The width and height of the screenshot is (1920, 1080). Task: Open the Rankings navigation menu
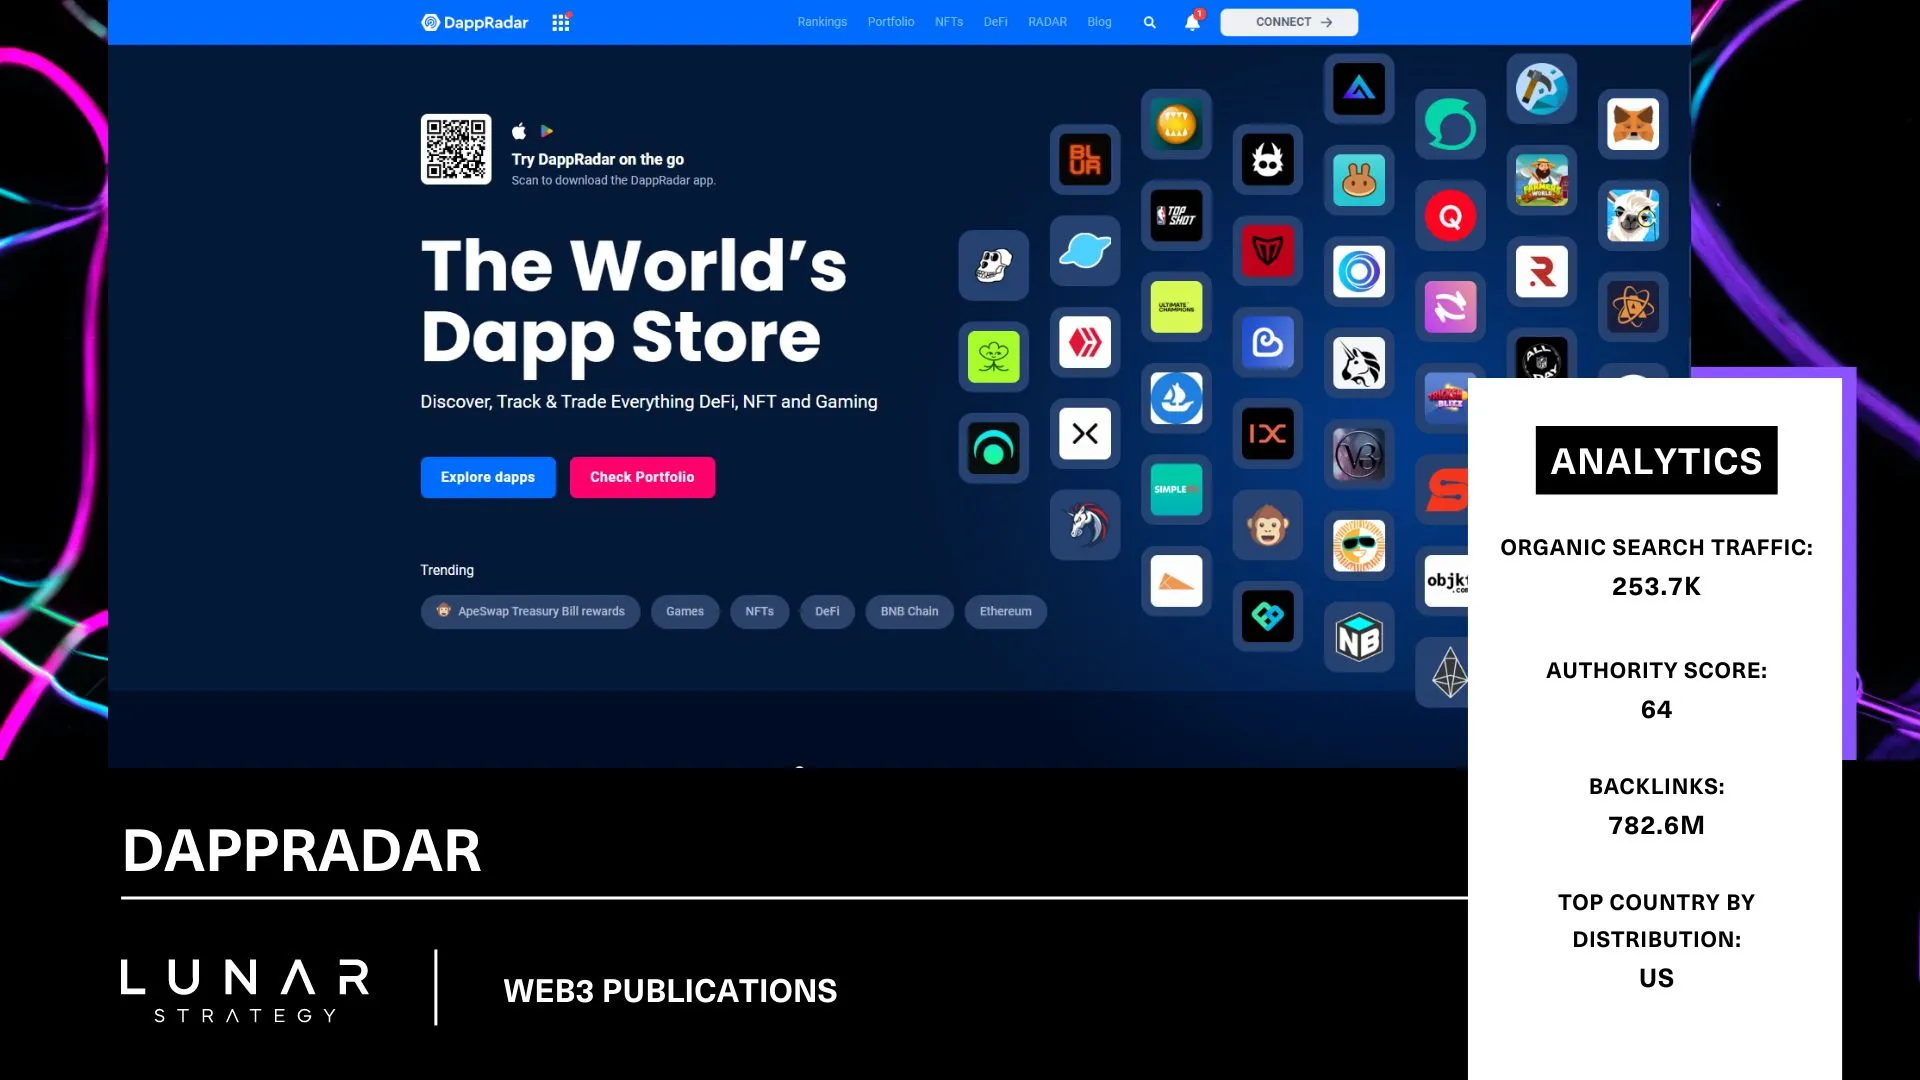(822, 21)
